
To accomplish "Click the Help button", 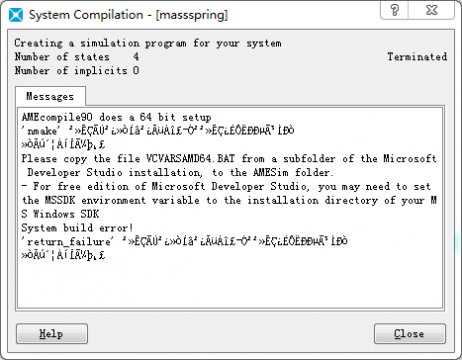I will tap(52, 333).
